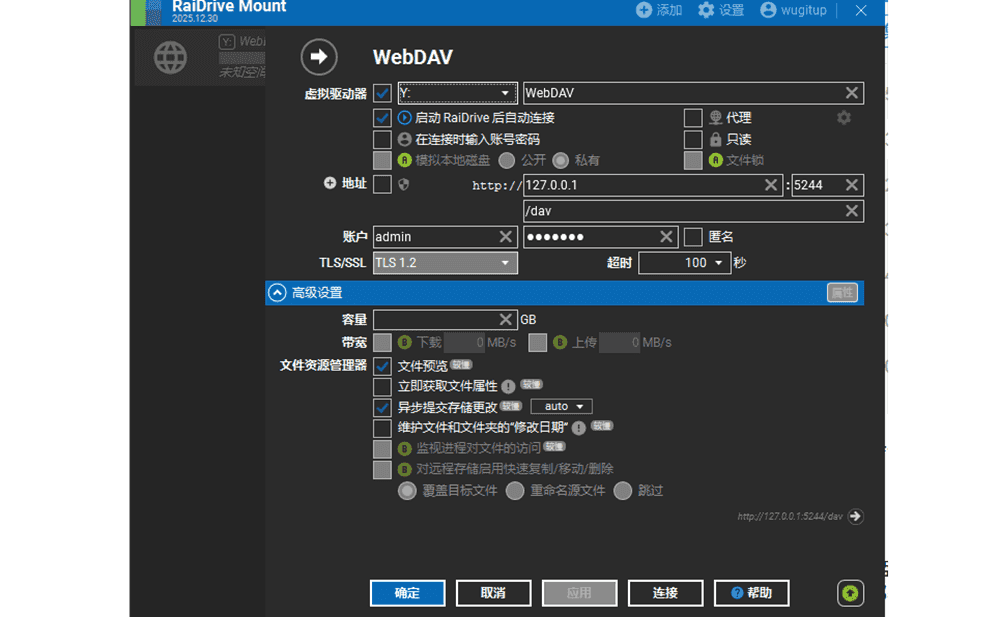Clear the 5244 port field using X

click(x=851, y=185)
